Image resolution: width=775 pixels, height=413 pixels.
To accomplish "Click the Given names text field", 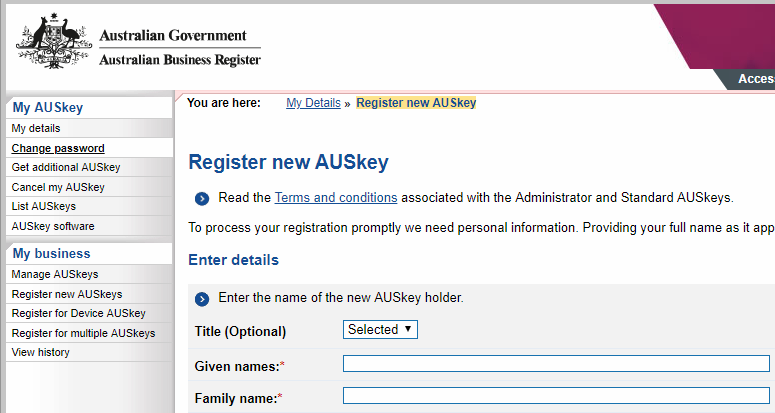I will [556, 364].
